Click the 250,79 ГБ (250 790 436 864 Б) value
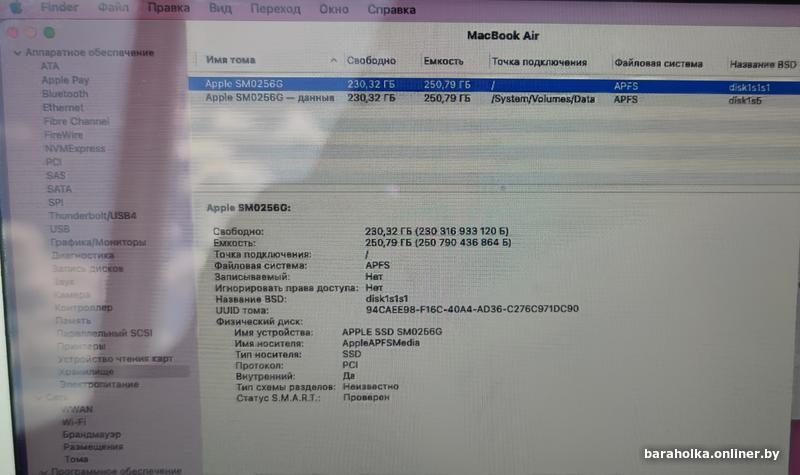This screenshot has width=800, height=475. tap(438, 242)
